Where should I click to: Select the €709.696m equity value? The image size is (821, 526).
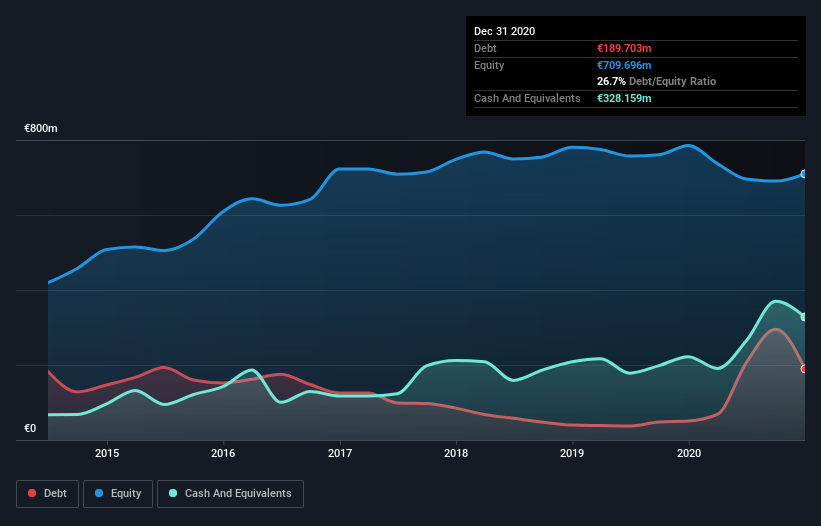(x=624, y=65)
